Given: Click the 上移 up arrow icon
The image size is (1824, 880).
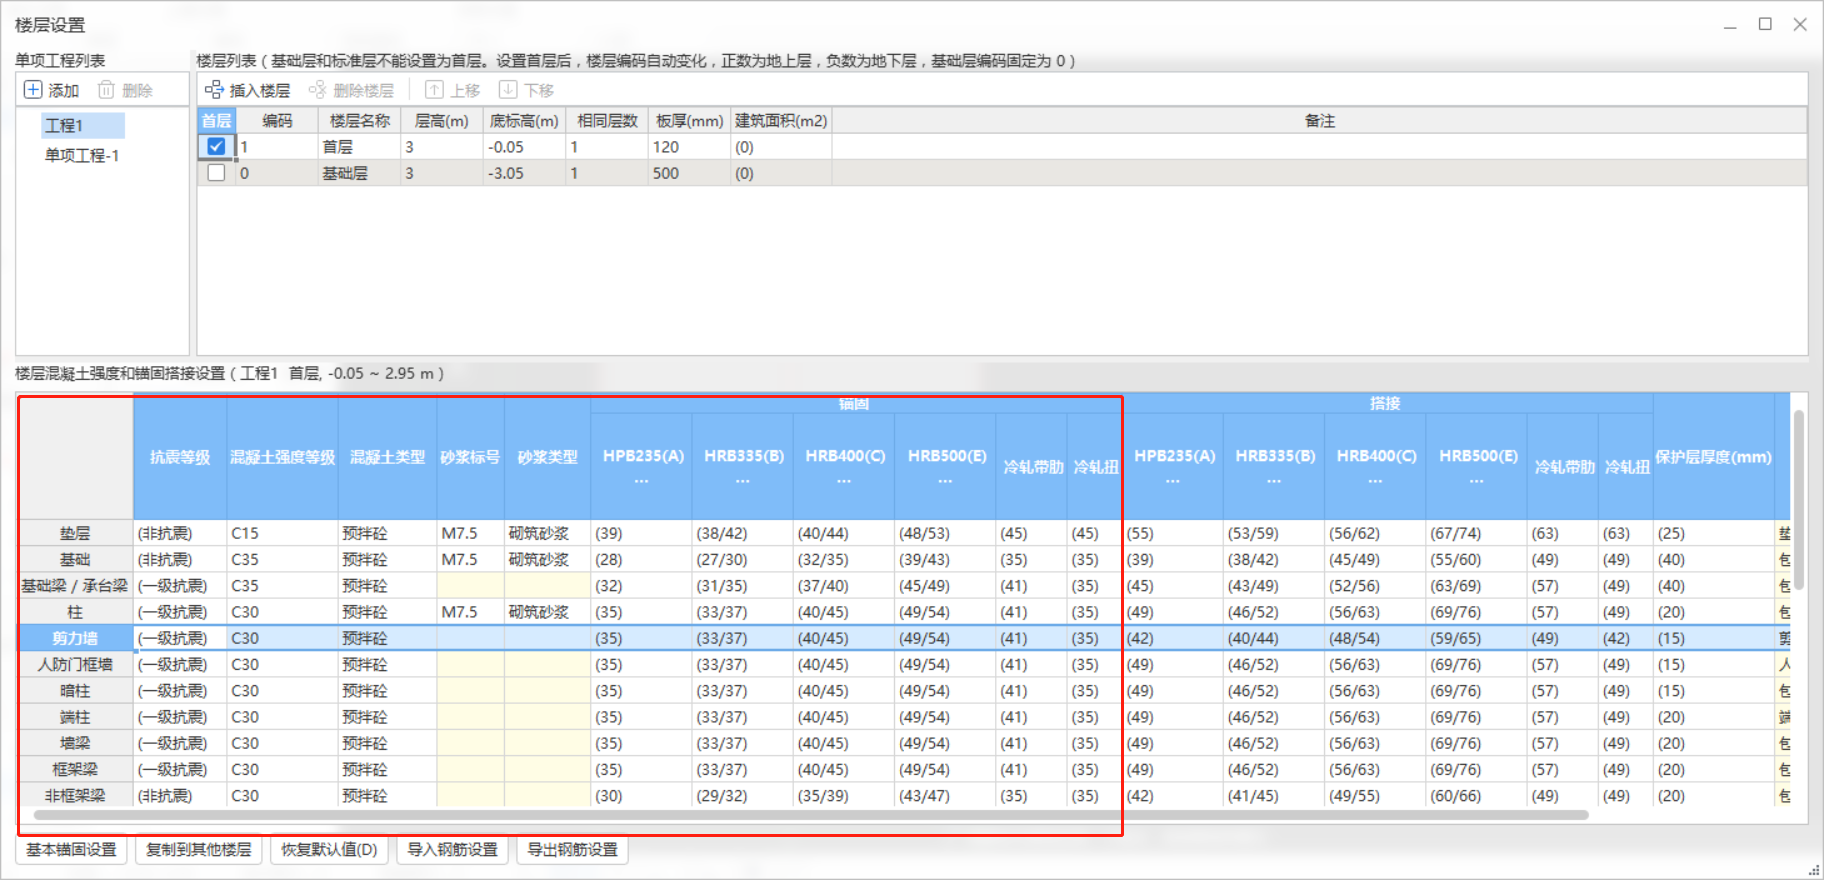Looking at the screenshot, I should (434, 90).
